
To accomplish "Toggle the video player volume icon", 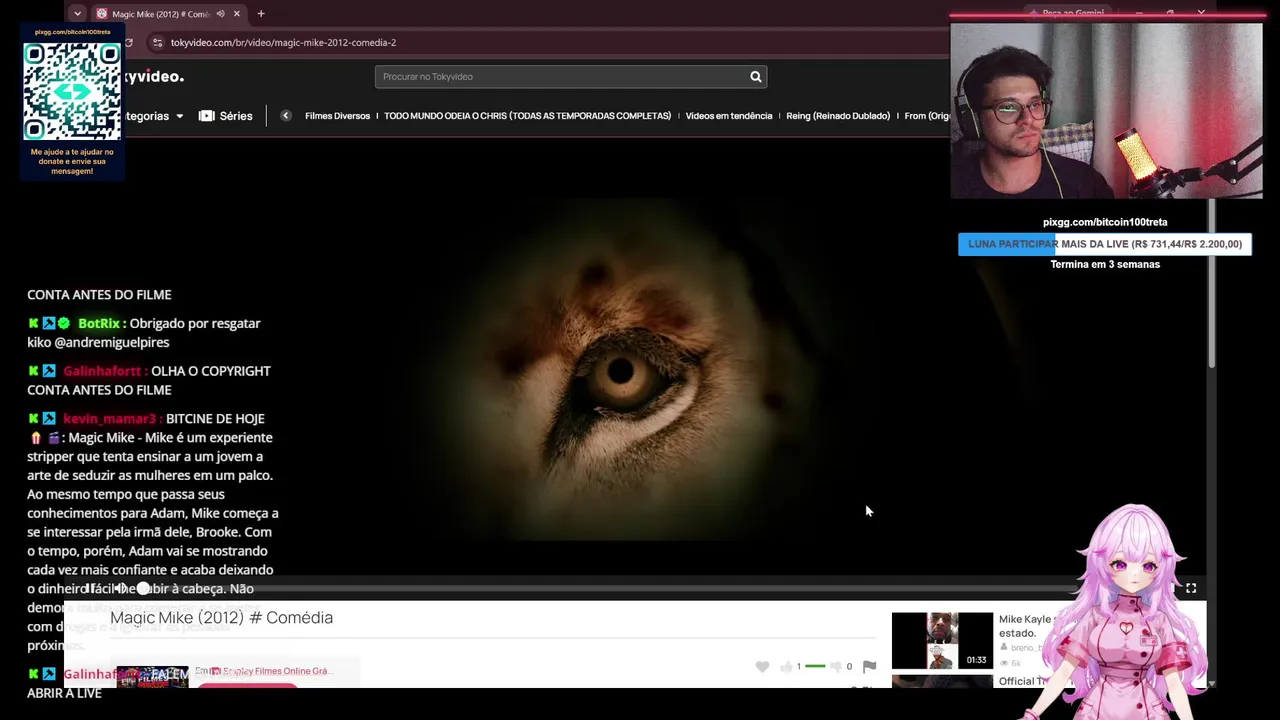I will pyautogui.click(x=121, y=589).
